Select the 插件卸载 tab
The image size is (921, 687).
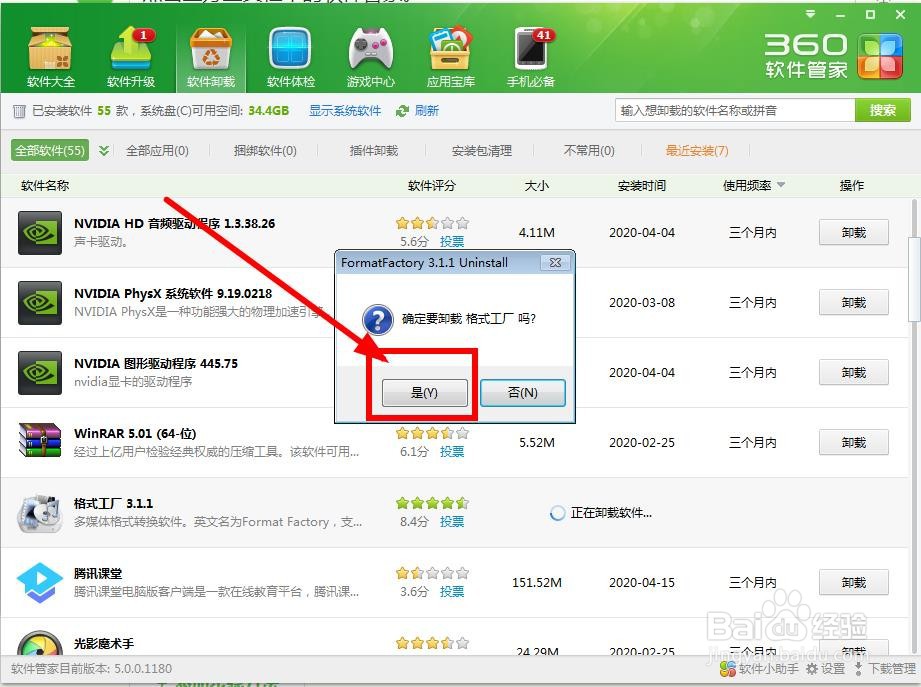374,151
